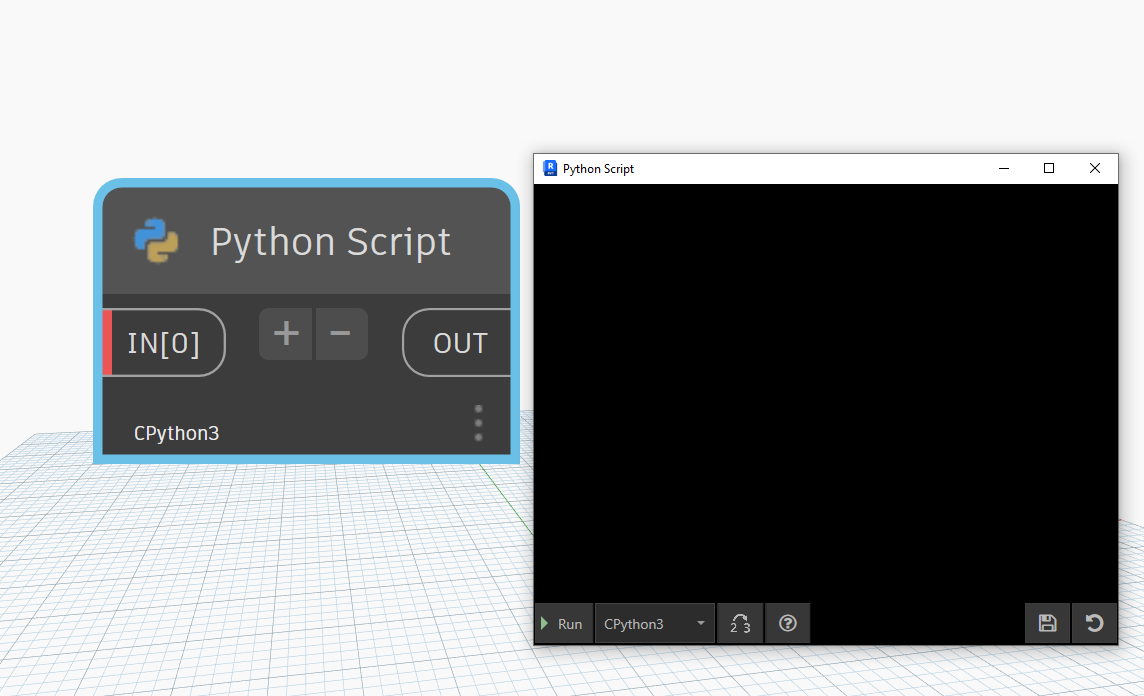Remove an input port with the minus button
The image size is (1144, 696).
341,334
